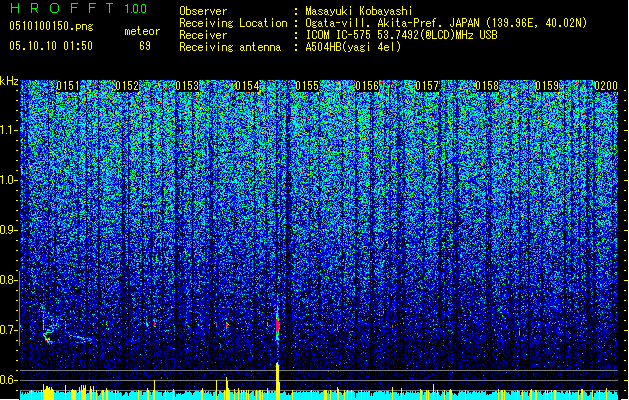
Task: Click time marker 0200
Action: pyautogui.click(x=606, y=86)
